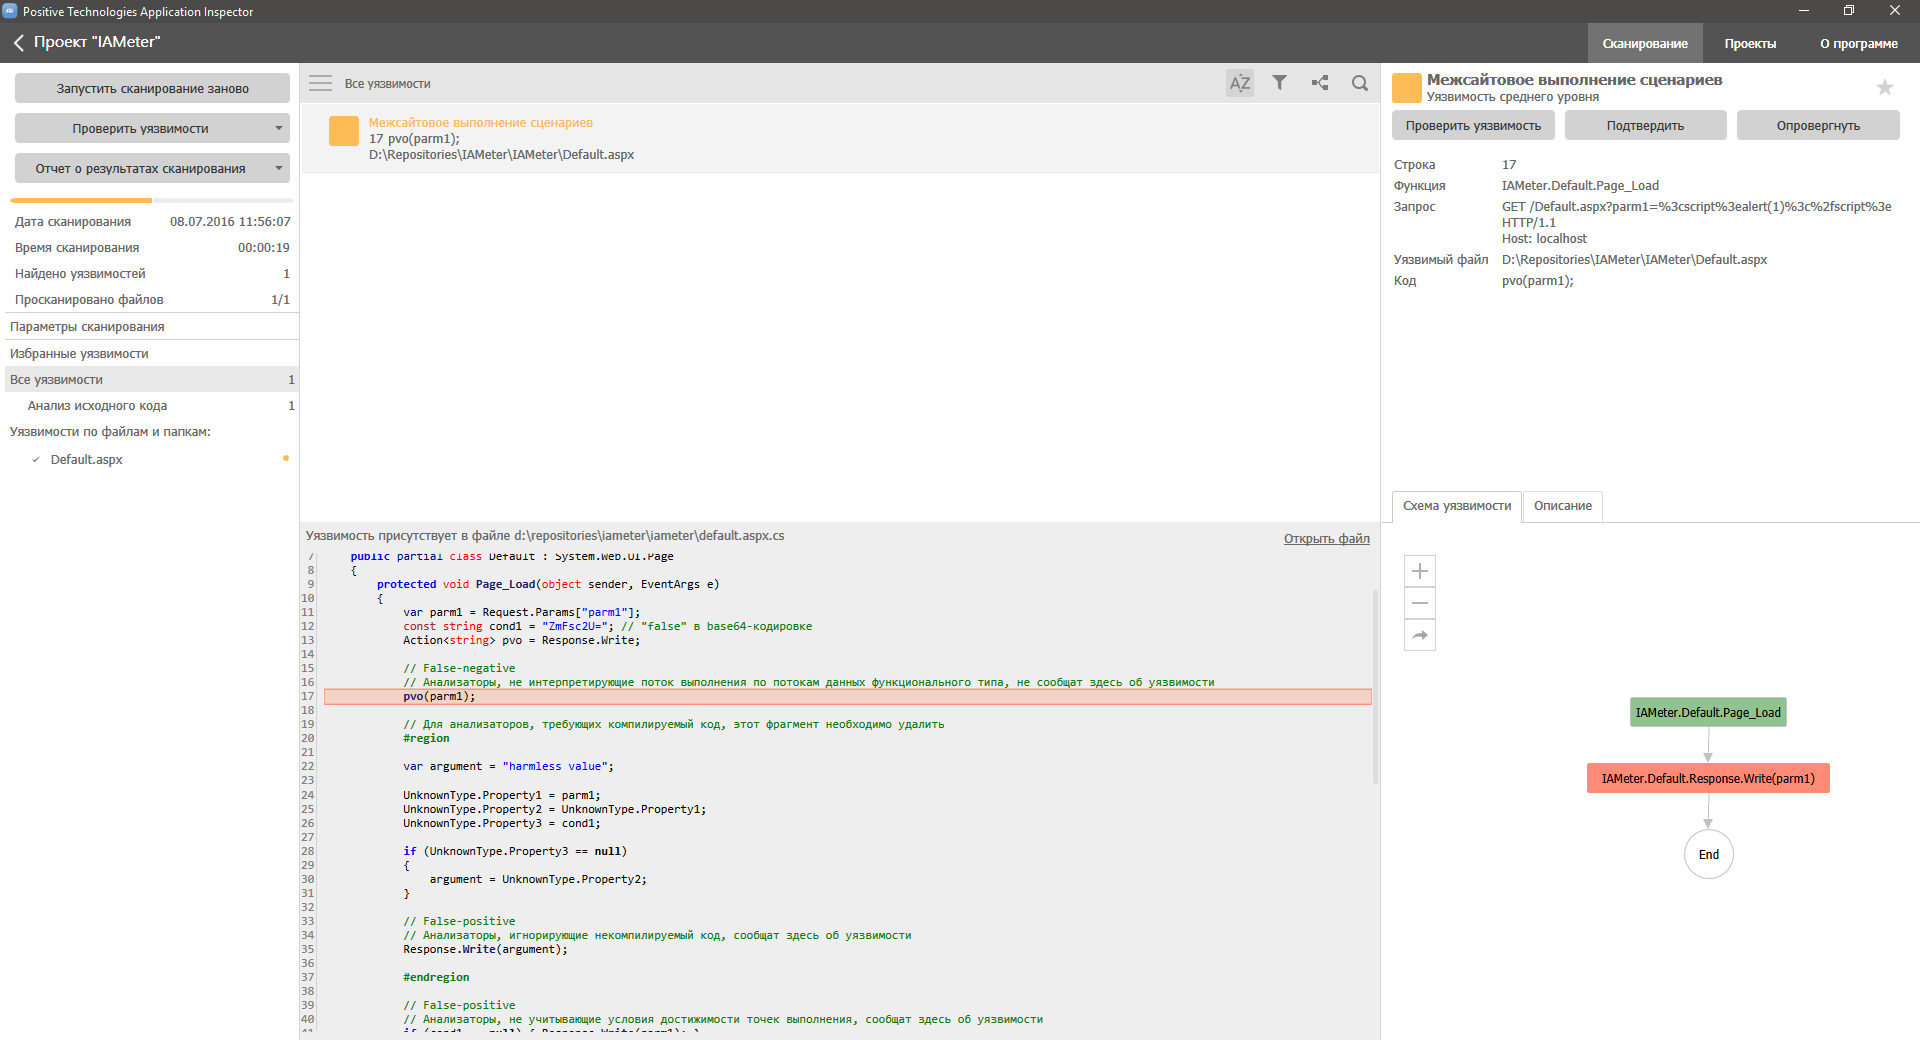This screenshot has height=1040, width=1920.
Task: Click the orange status dot beside Default.aspx
Action: pos(286,458)
